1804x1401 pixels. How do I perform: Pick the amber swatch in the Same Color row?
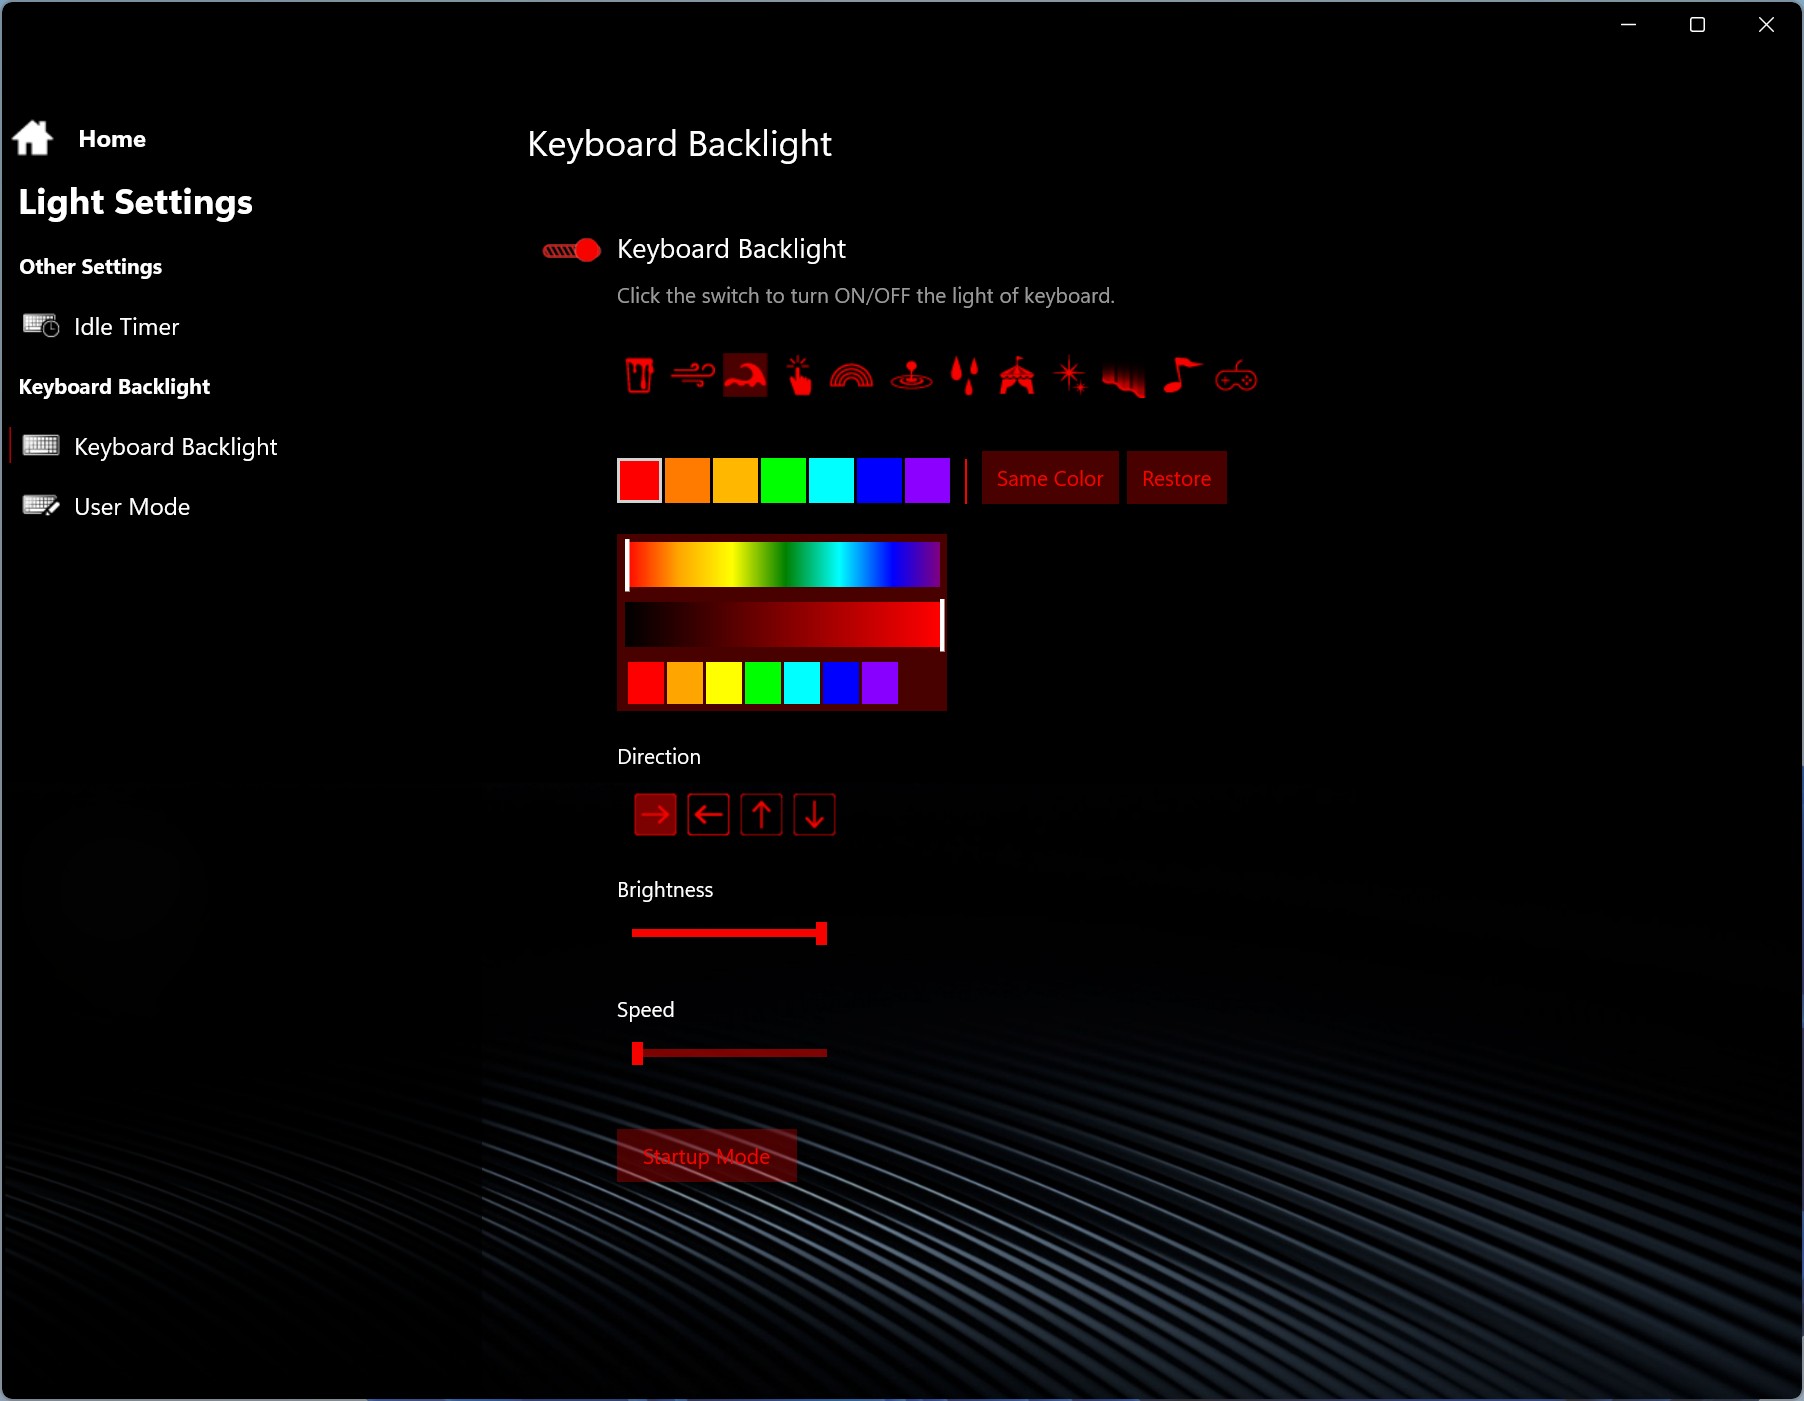tap(735, 480)
